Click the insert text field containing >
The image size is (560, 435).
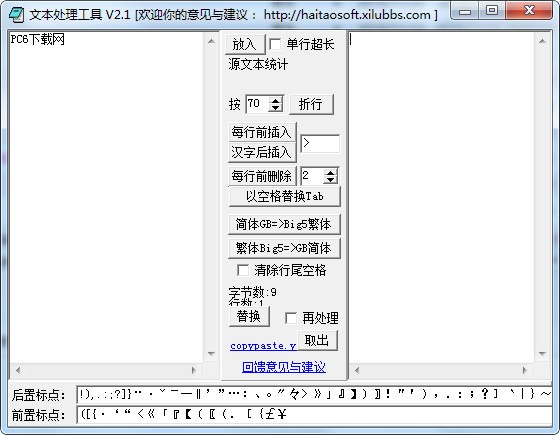(320, 144)
